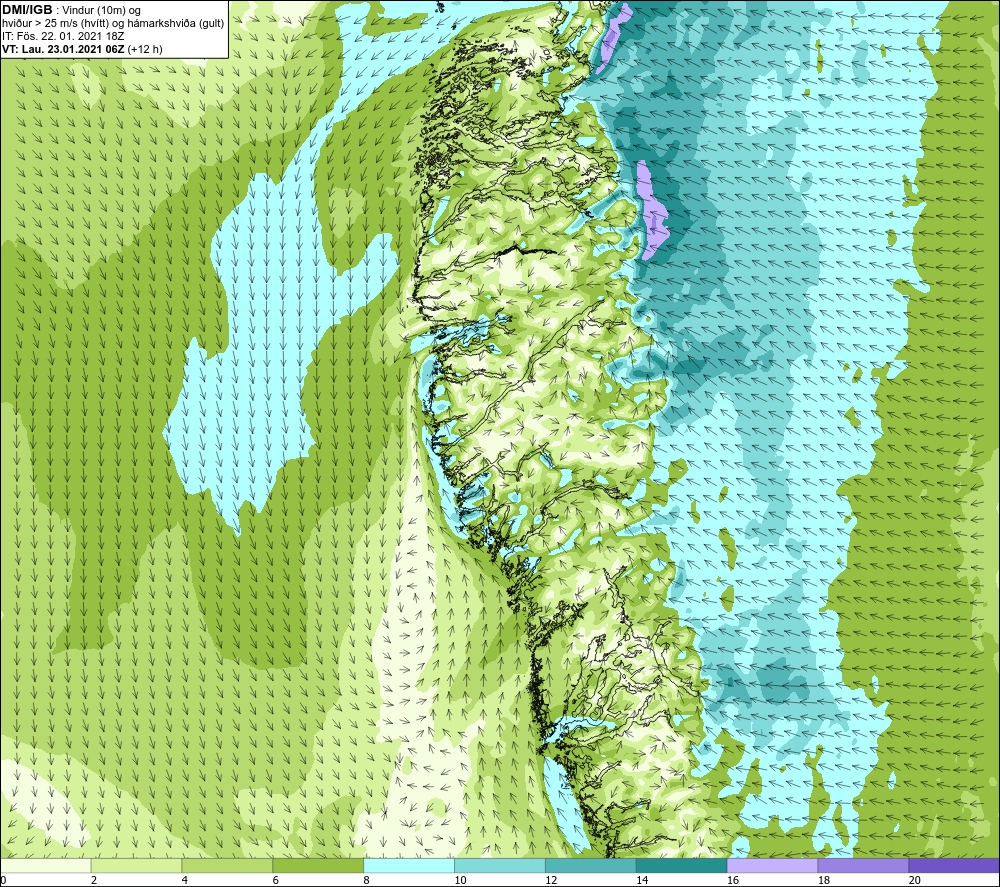Click the 'hviður > 25 m/s (hvítt)' text line

[x=113, y=24]
